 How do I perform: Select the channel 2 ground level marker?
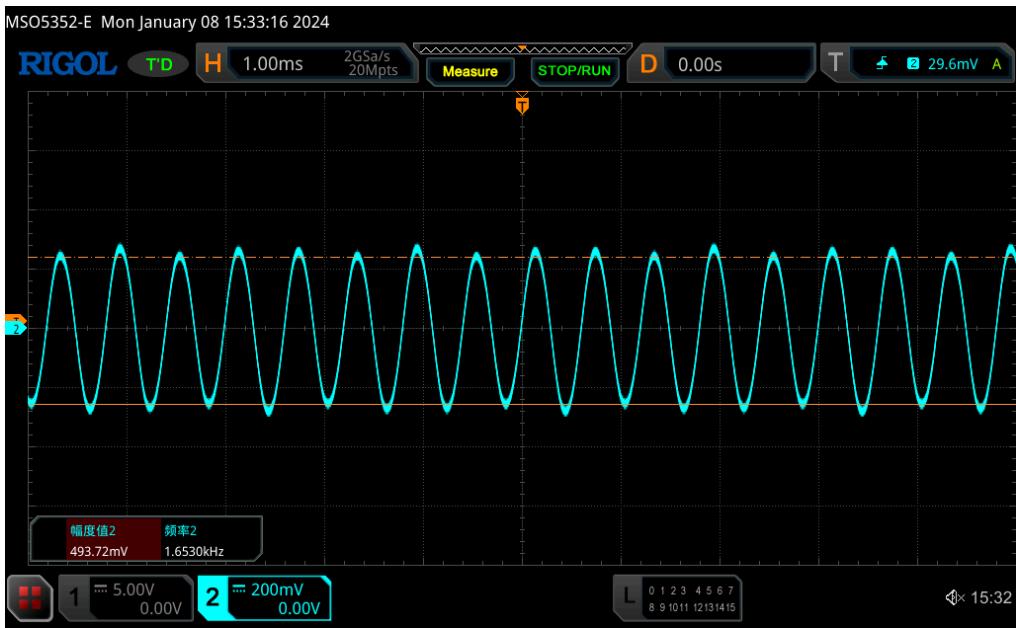(14, 327)
